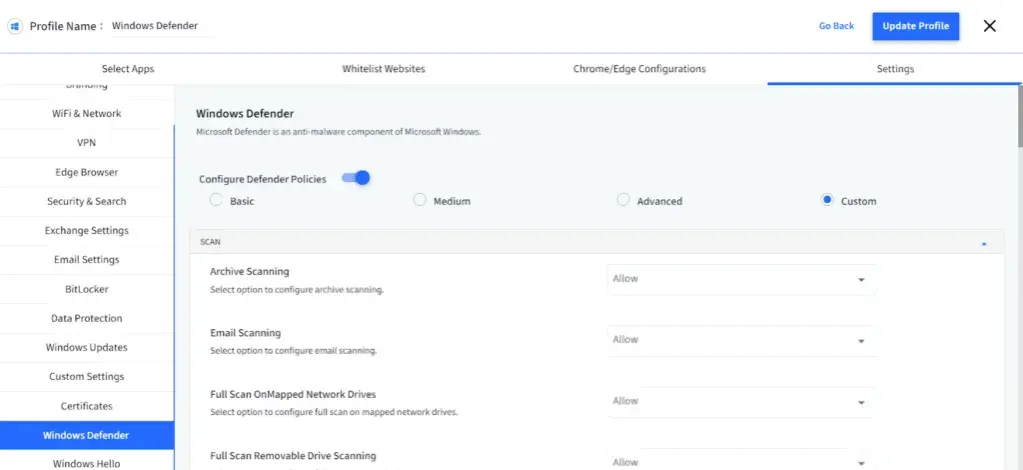Click the Email Scanning label
Screen dimensions: 1023x470
[x=245, y=333]
